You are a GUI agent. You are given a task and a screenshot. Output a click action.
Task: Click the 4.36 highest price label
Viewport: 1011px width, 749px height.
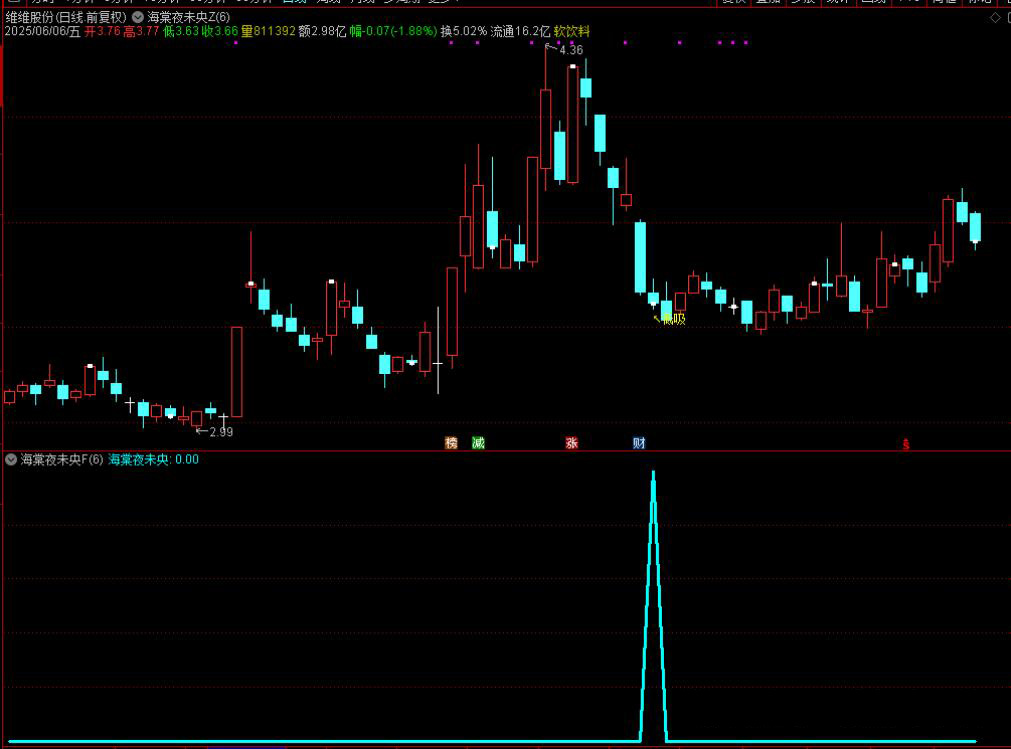tap(570, 50)
